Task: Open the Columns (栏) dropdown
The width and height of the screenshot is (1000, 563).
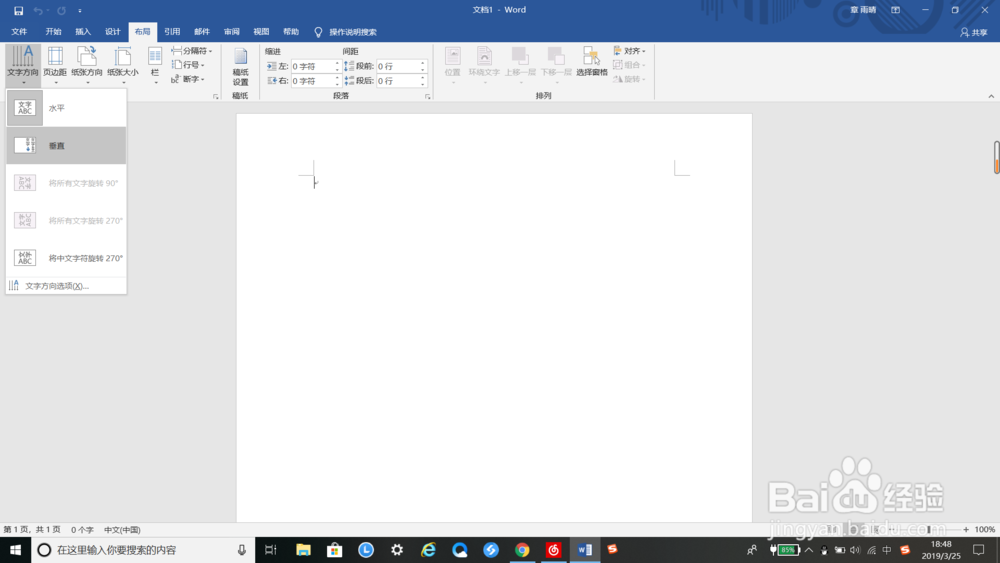Action: pyautogui.click(x=155, y=65)
